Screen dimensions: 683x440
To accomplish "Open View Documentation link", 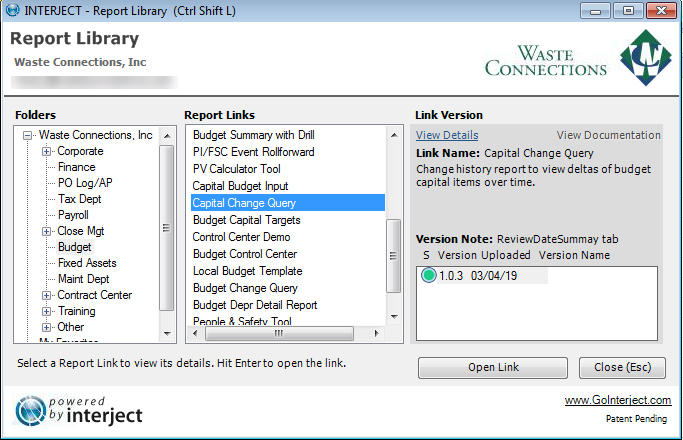I will [609, 135].
